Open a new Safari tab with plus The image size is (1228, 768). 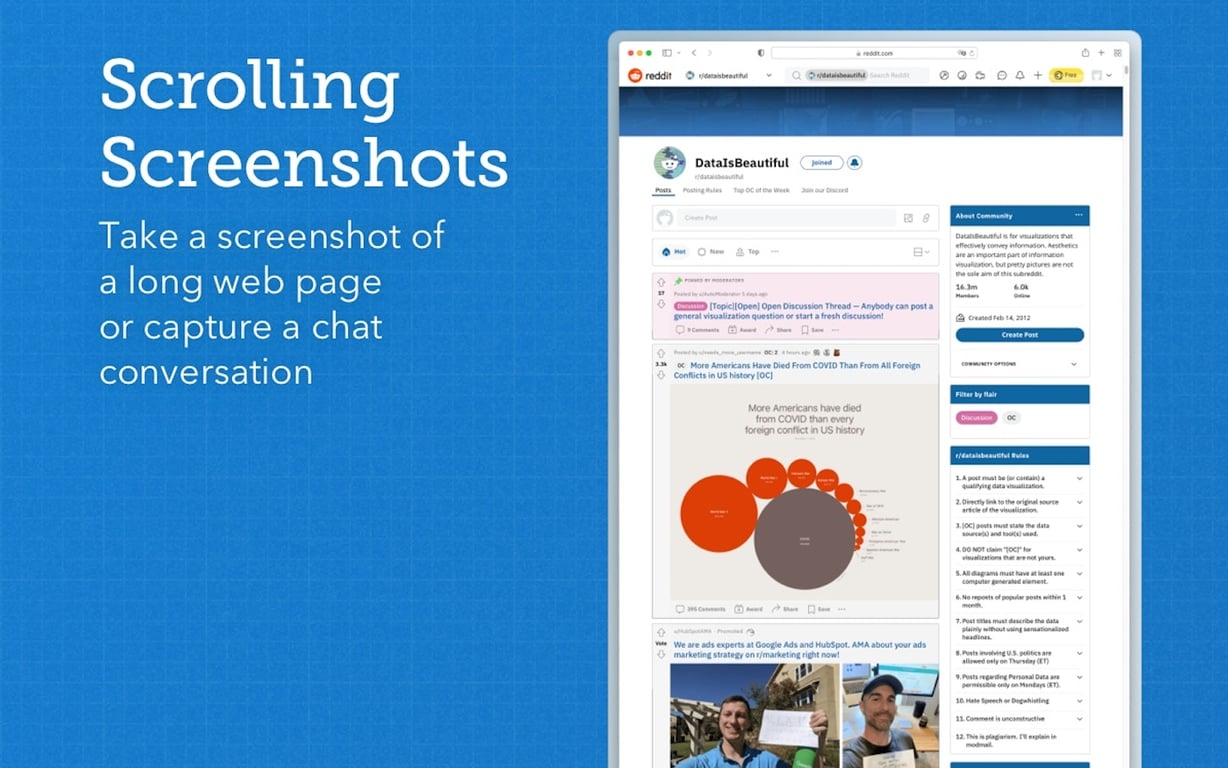click(x=1101, y=52)
